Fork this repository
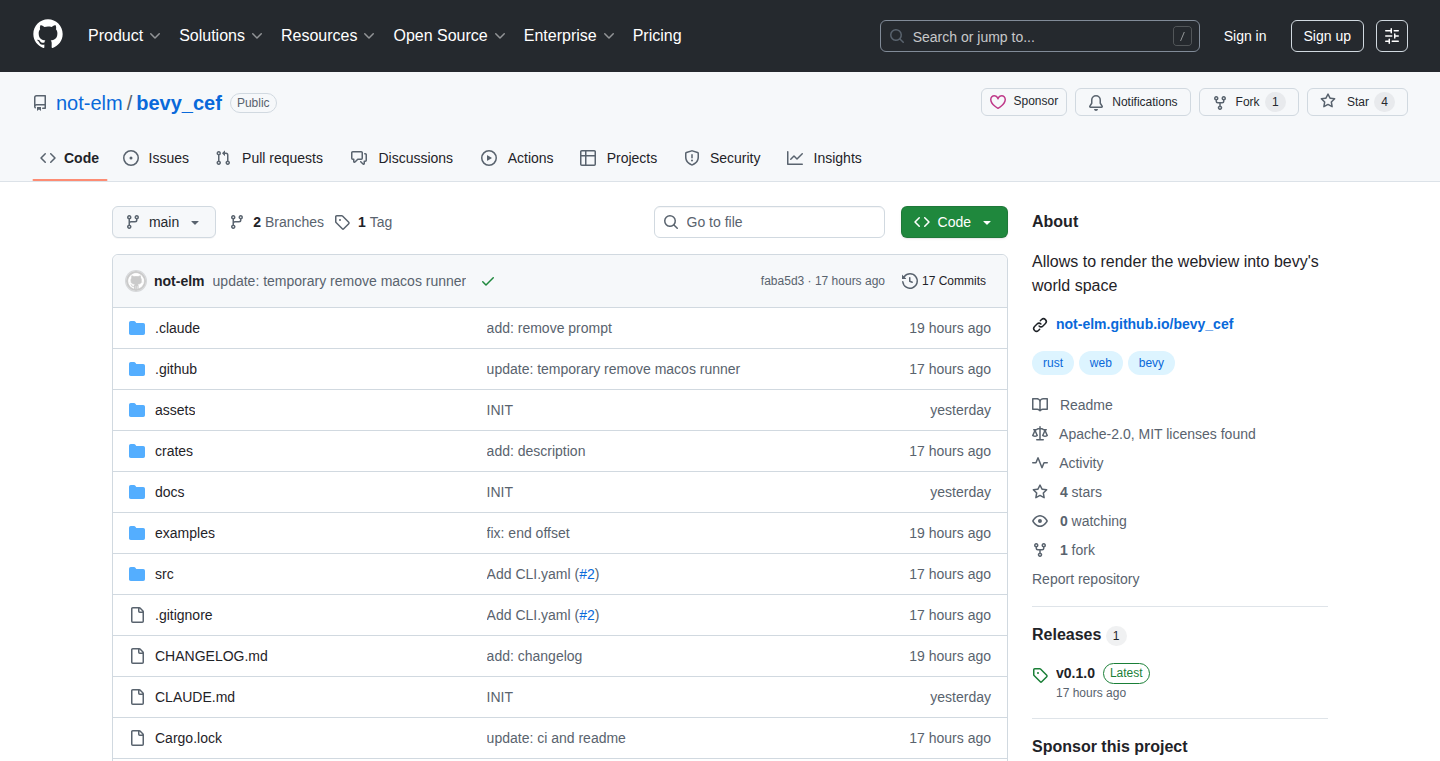This screenshot has width=1440, height=761. point(1249,102)
